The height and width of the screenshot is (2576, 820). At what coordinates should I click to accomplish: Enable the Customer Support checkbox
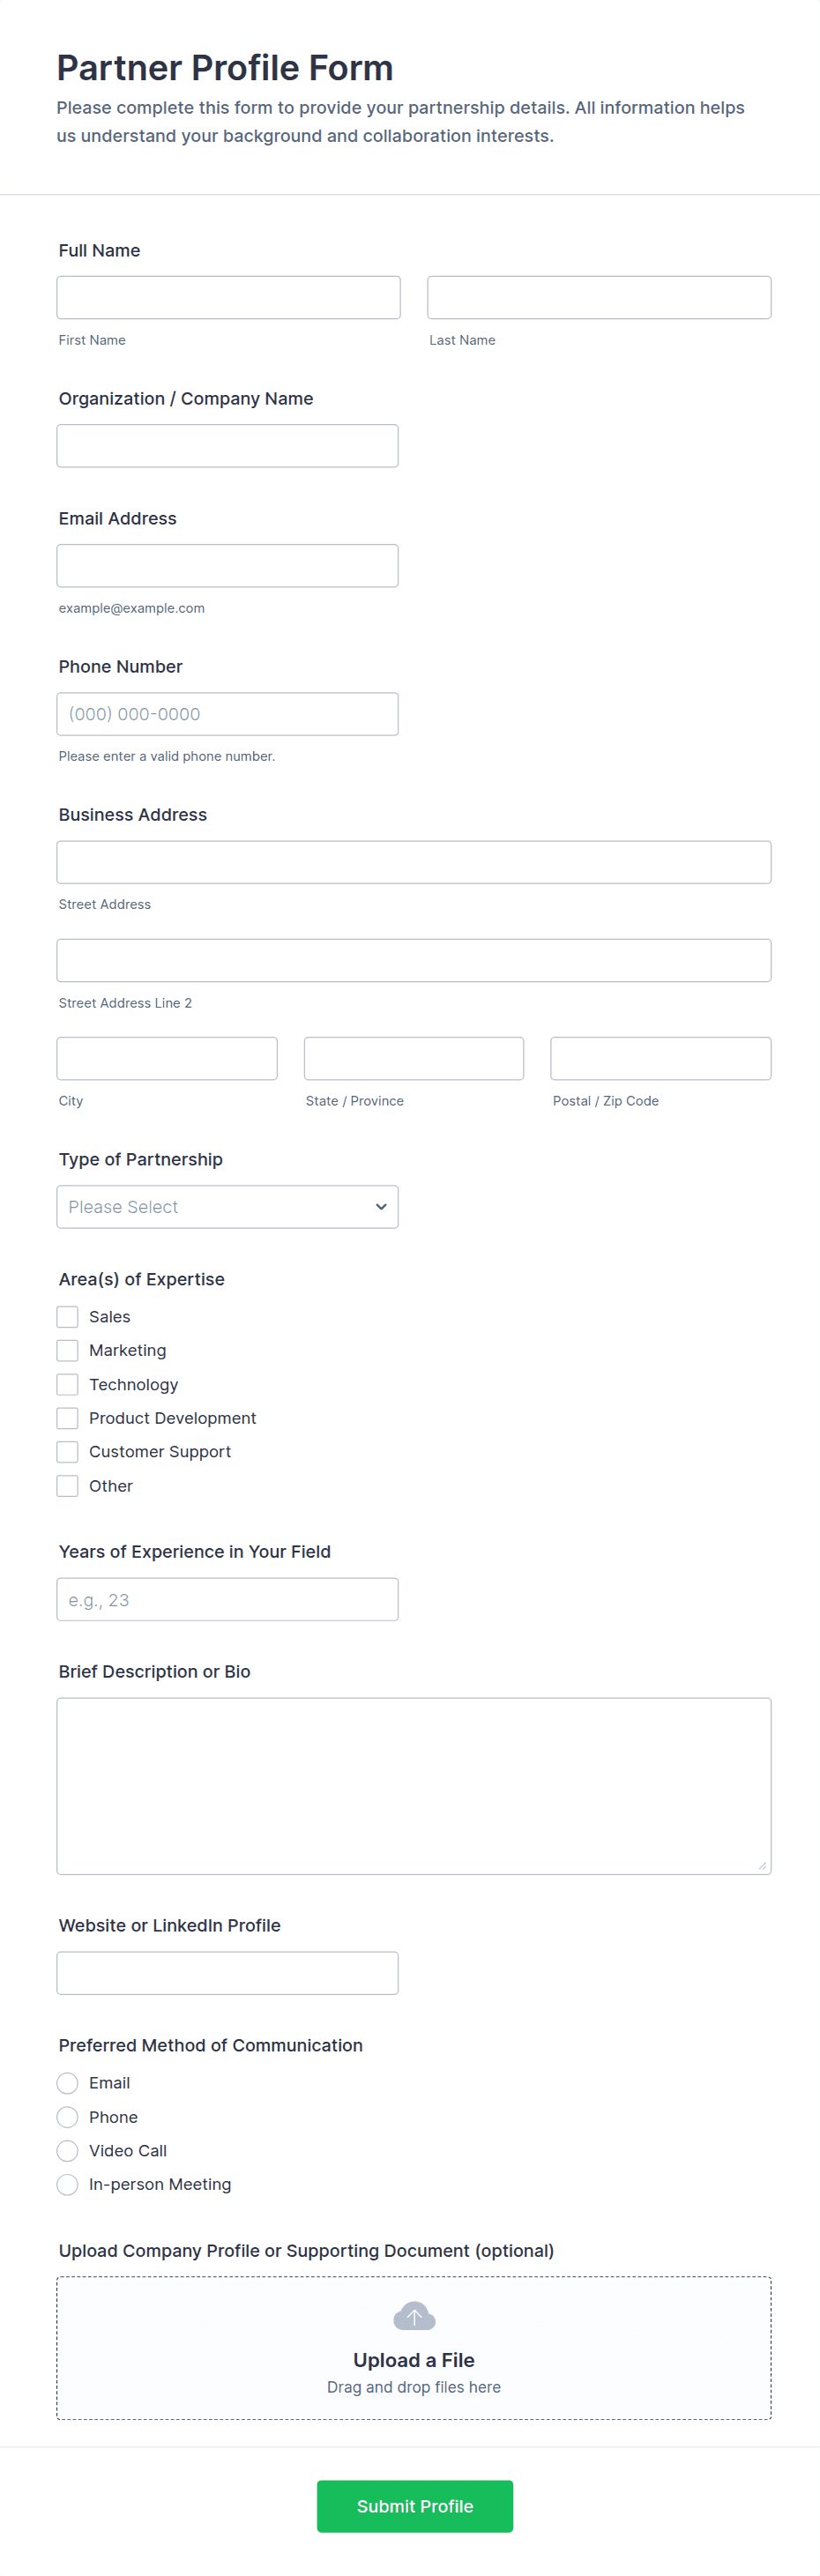68,1452
